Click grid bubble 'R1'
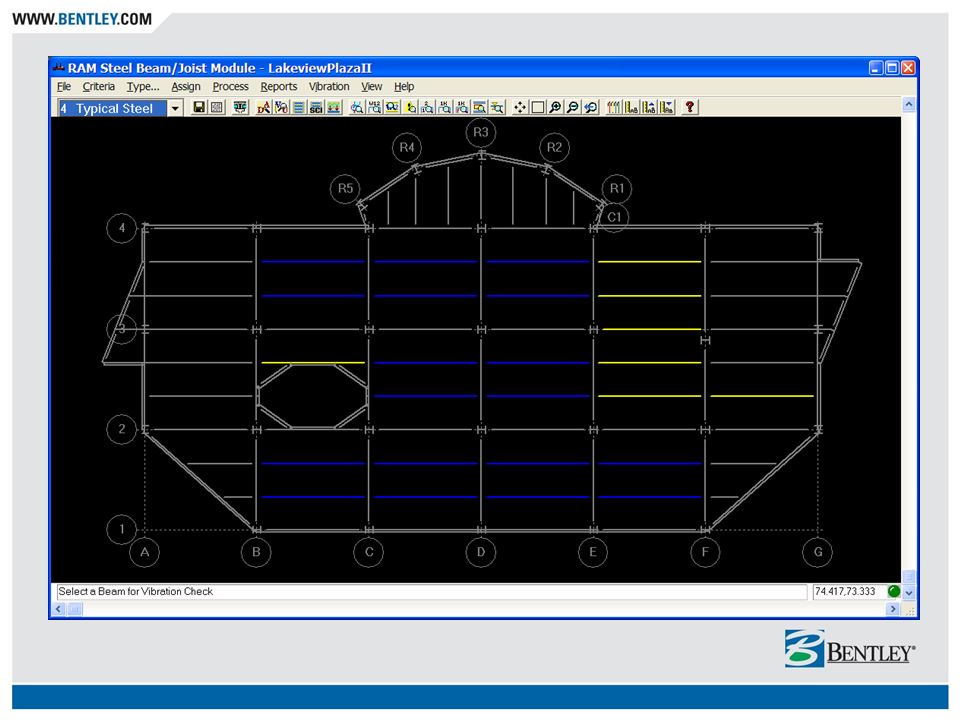960x720 pixels. tap(617, 189)
